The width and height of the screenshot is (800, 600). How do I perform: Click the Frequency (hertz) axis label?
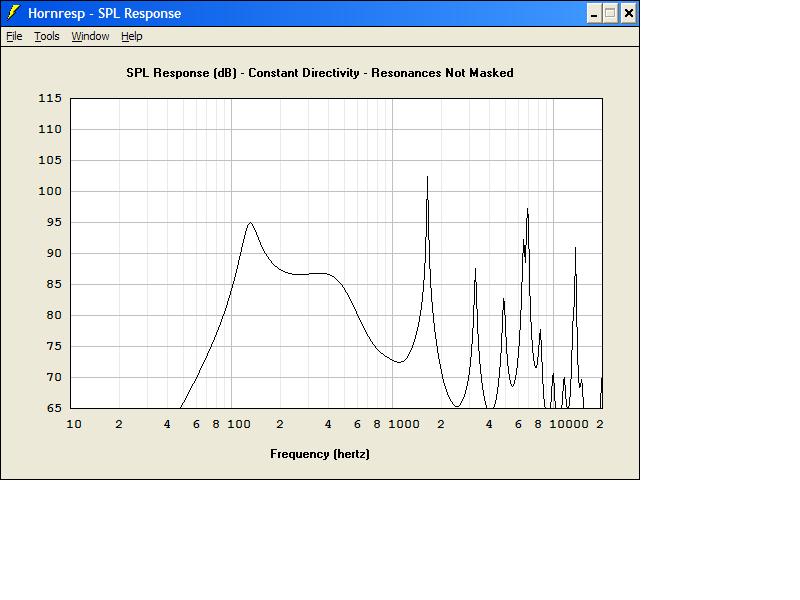pos(320,454)
